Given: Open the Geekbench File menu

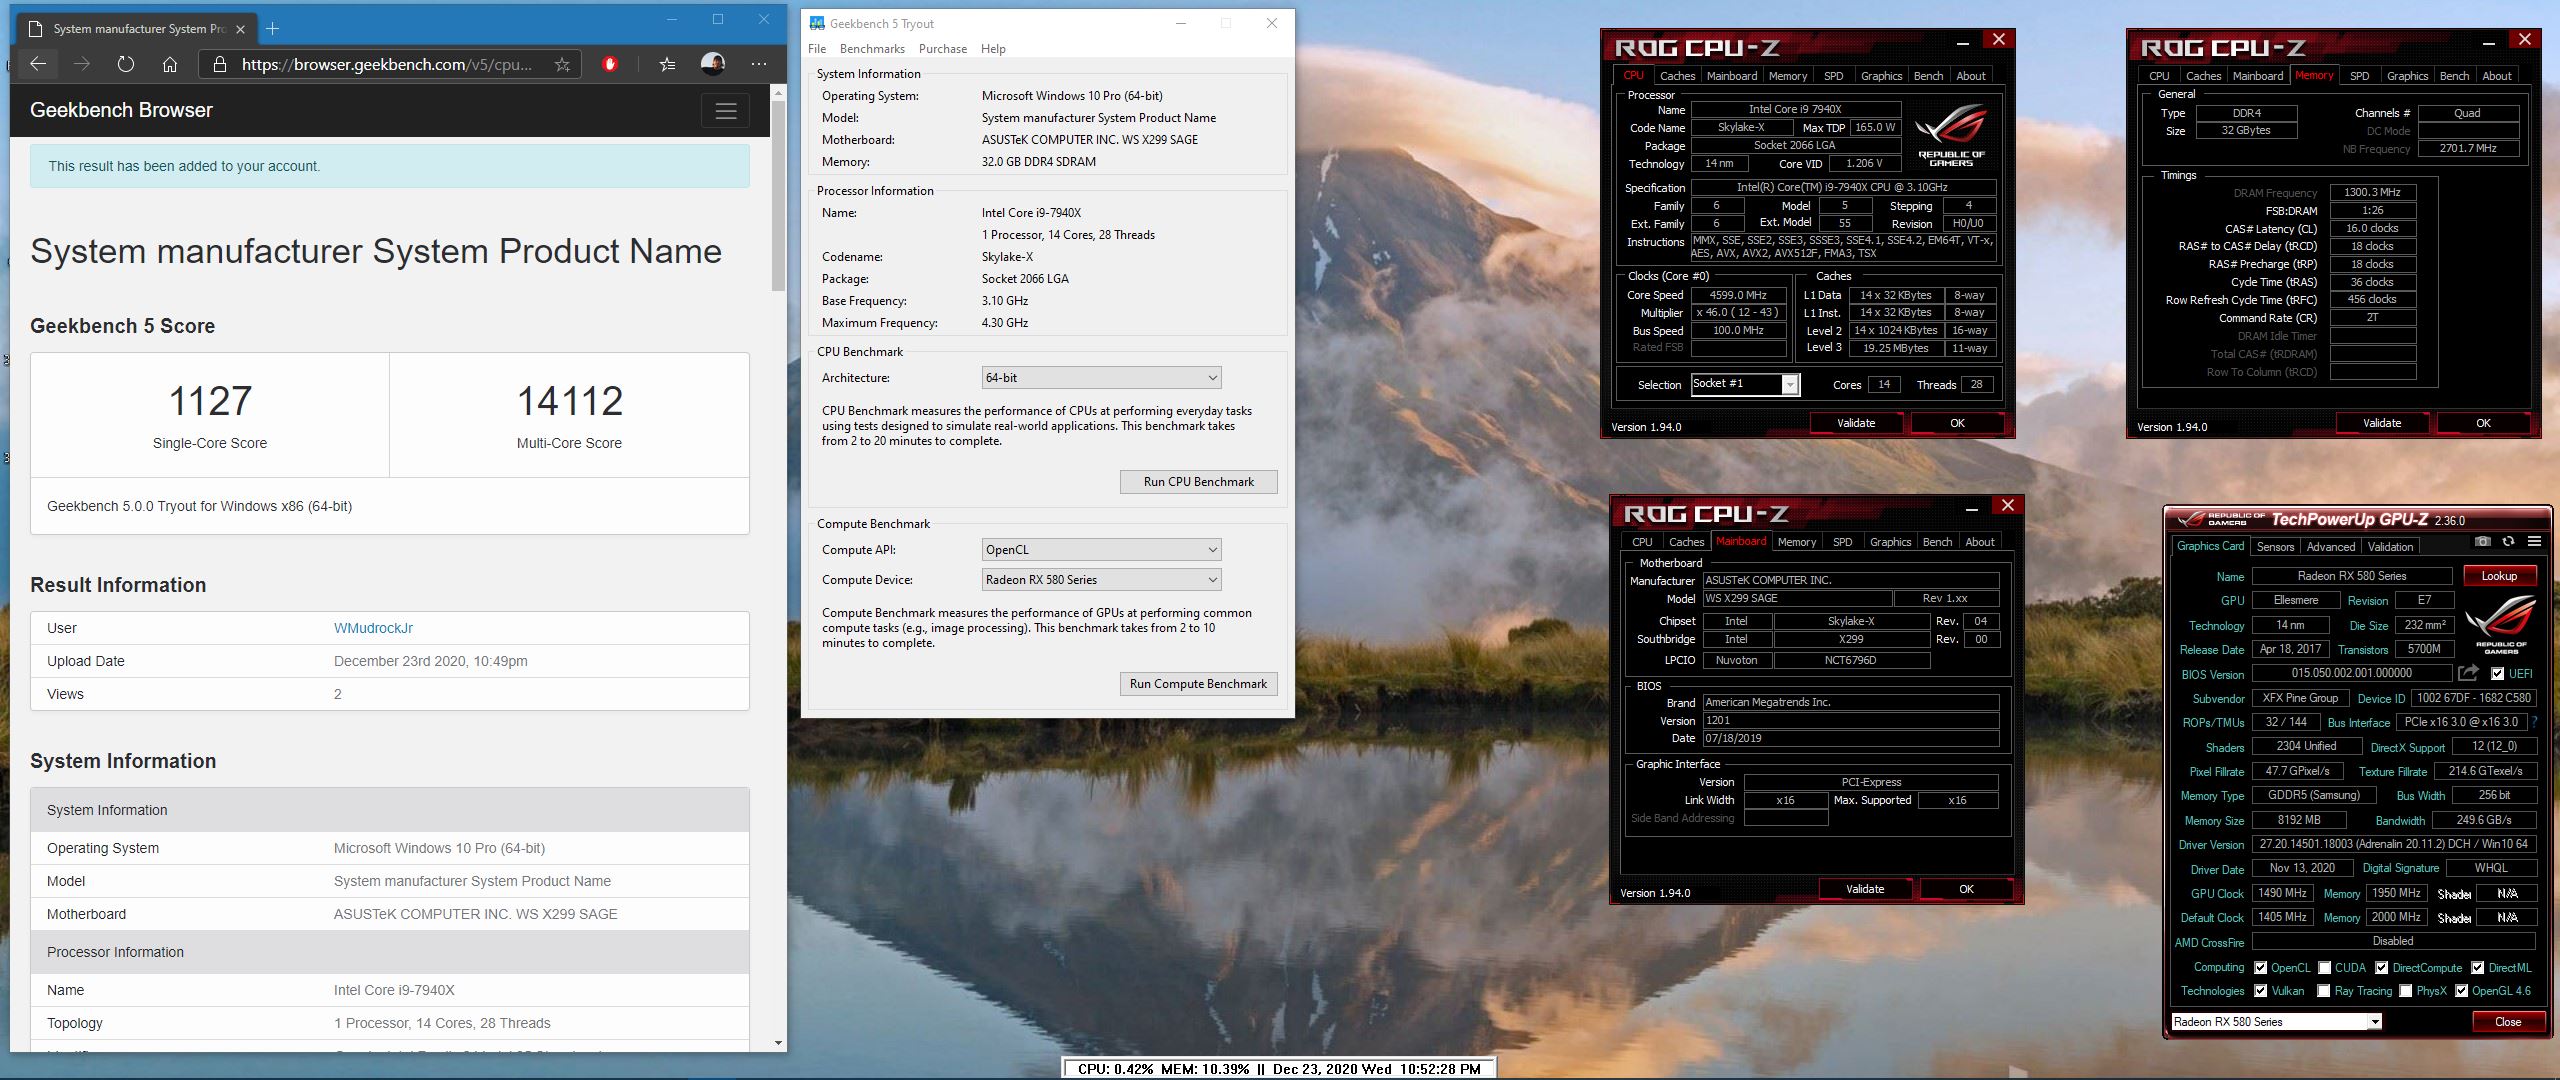Looking at the screenshot, I should [x=817, y=49].
